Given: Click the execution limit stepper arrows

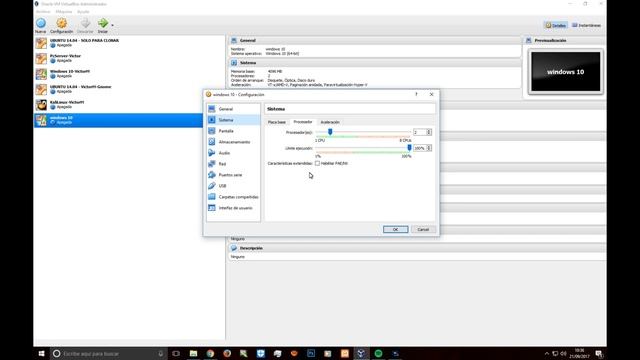Looking at the screenshot, I should click(429, 148).
